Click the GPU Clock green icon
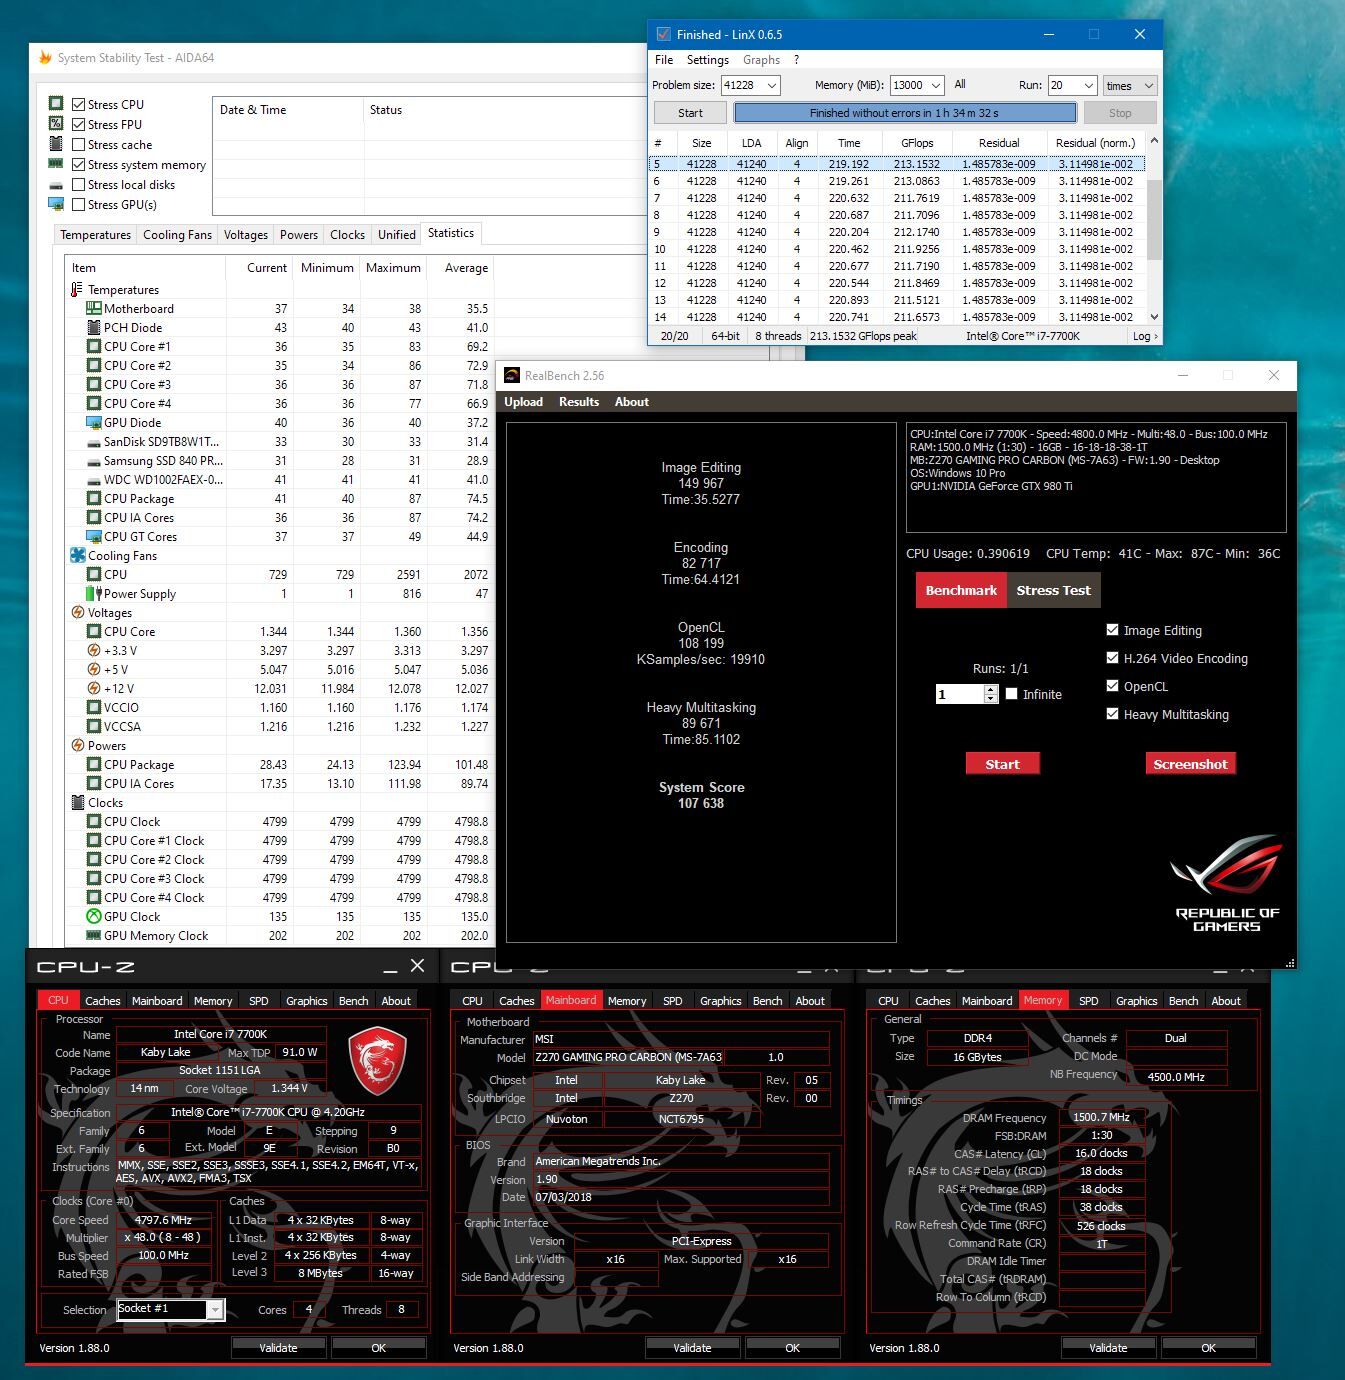The height and width of the screenshot is (1380, 1345). click(x=93, y=917)
